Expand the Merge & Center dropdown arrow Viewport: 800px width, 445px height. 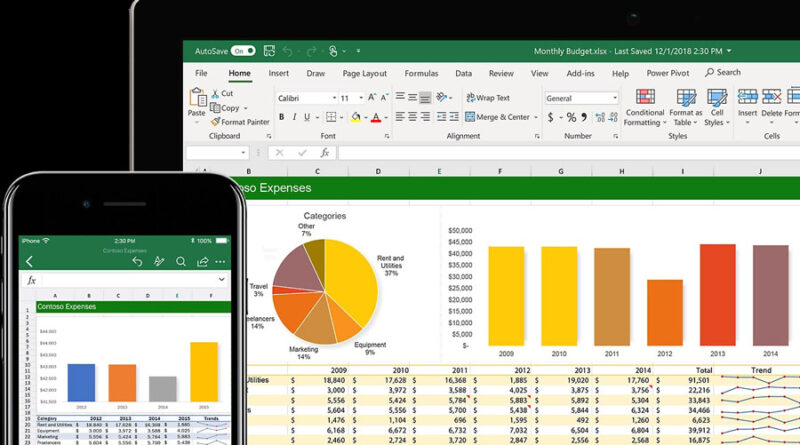coord(536,117)
